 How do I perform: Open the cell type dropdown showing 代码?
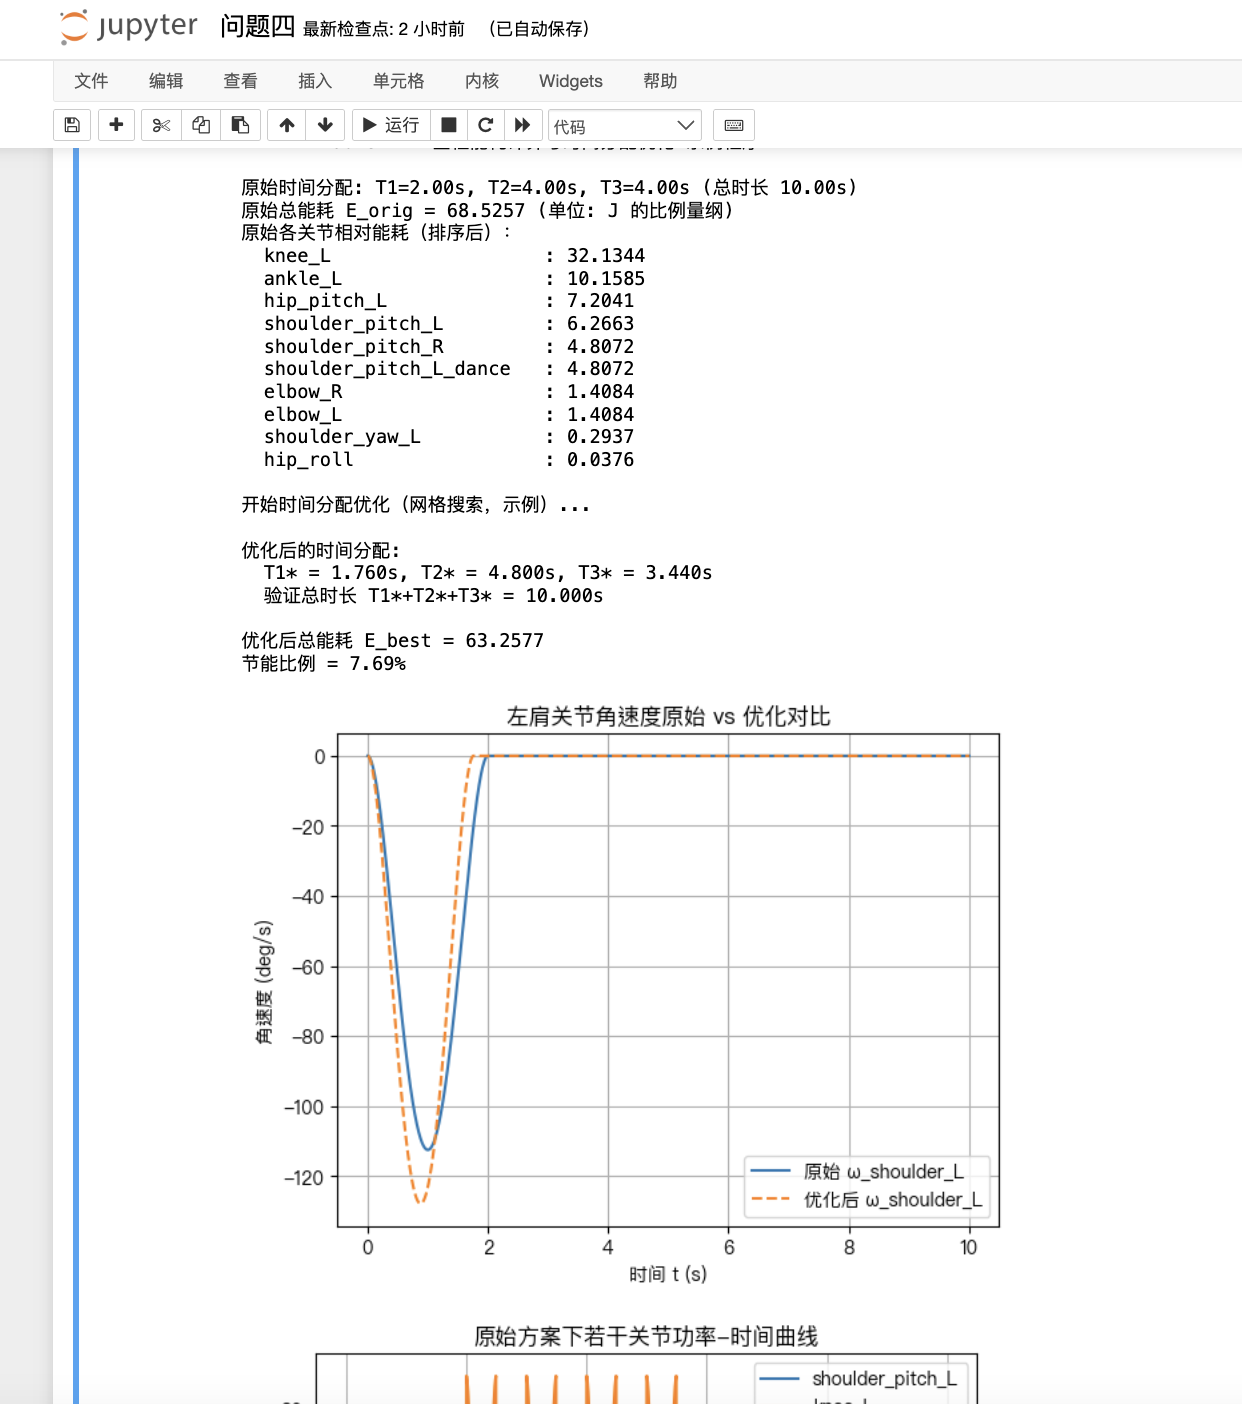(x=625, y=126)
